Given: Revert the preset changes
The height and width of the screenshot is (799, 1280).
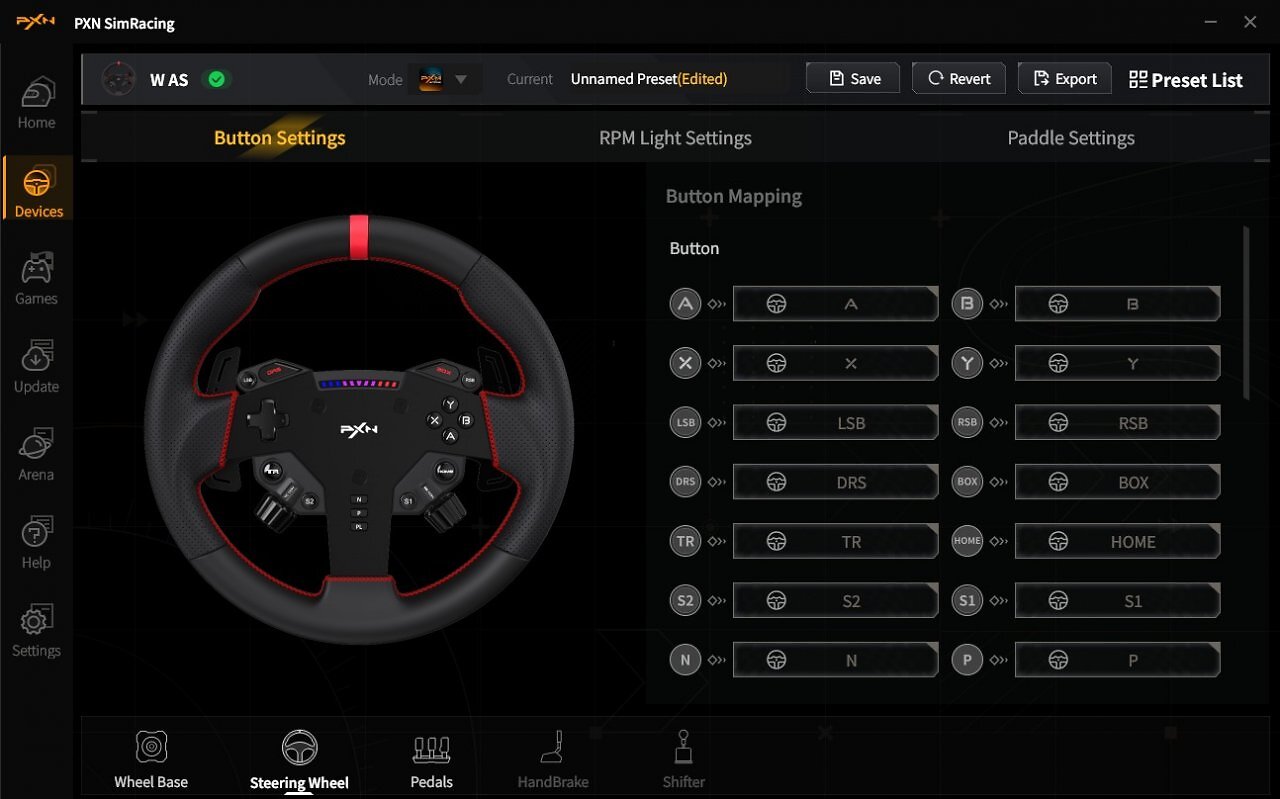Looking at the screenshot, I should pyautogui.click(x=959, y=79).
